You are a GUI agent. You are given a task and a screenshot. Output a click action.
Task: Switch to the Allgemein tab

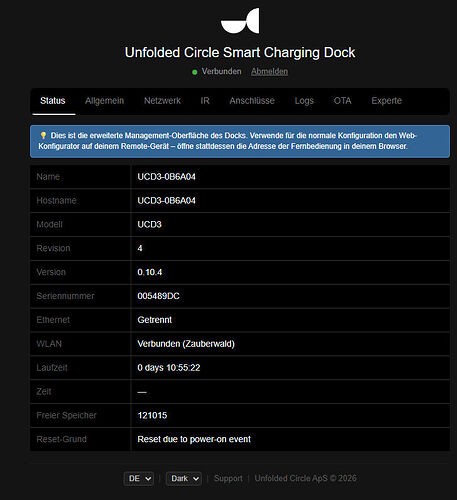tap(104, 101)
